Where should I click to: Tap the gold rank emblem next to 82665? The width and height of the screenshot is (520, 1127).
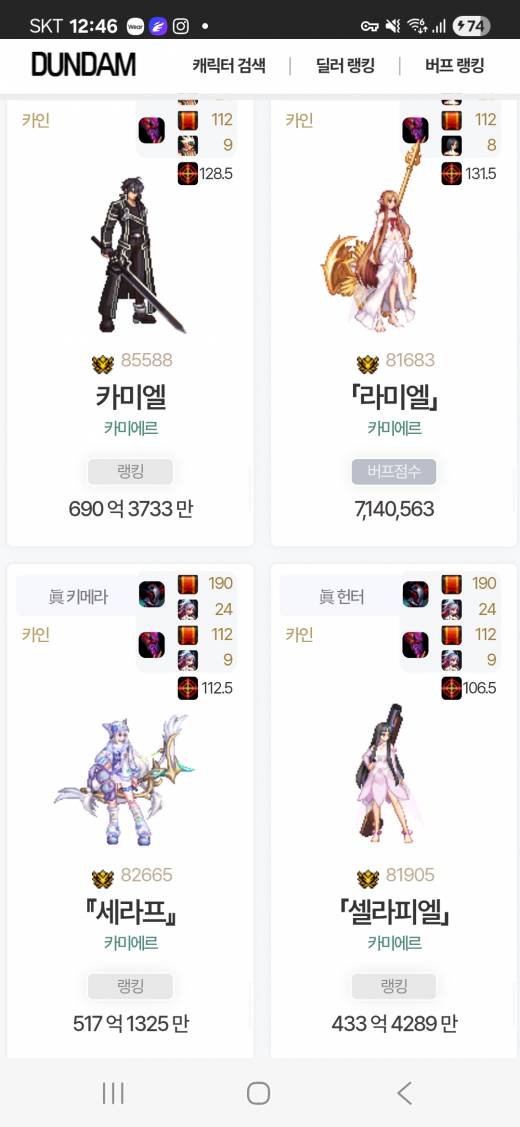(103, 878)
